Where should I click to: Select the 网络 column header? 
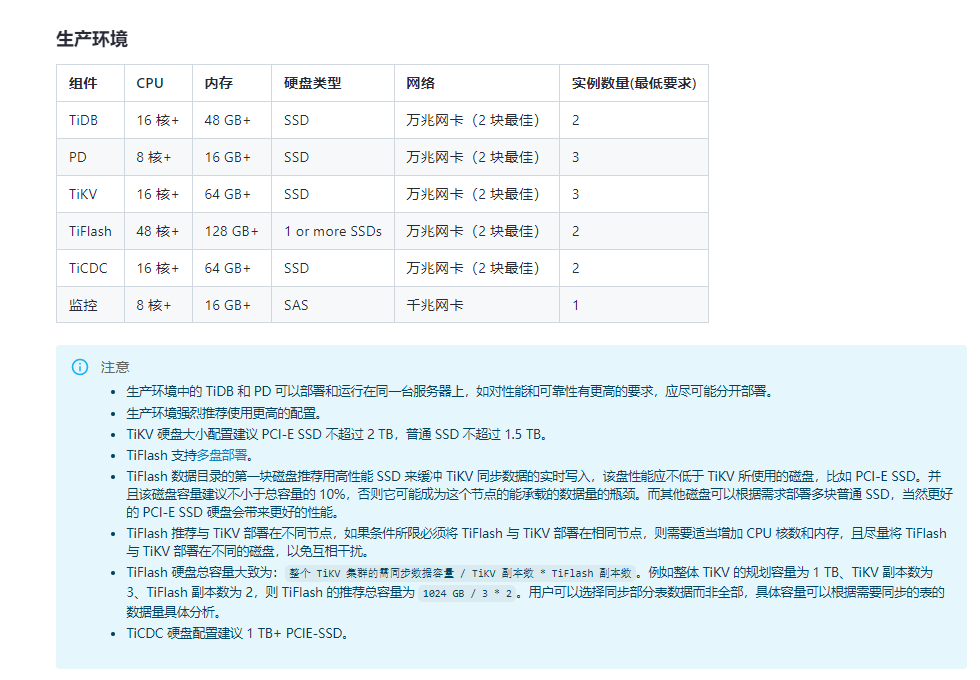pyautogui.click(x=477, y=83)
